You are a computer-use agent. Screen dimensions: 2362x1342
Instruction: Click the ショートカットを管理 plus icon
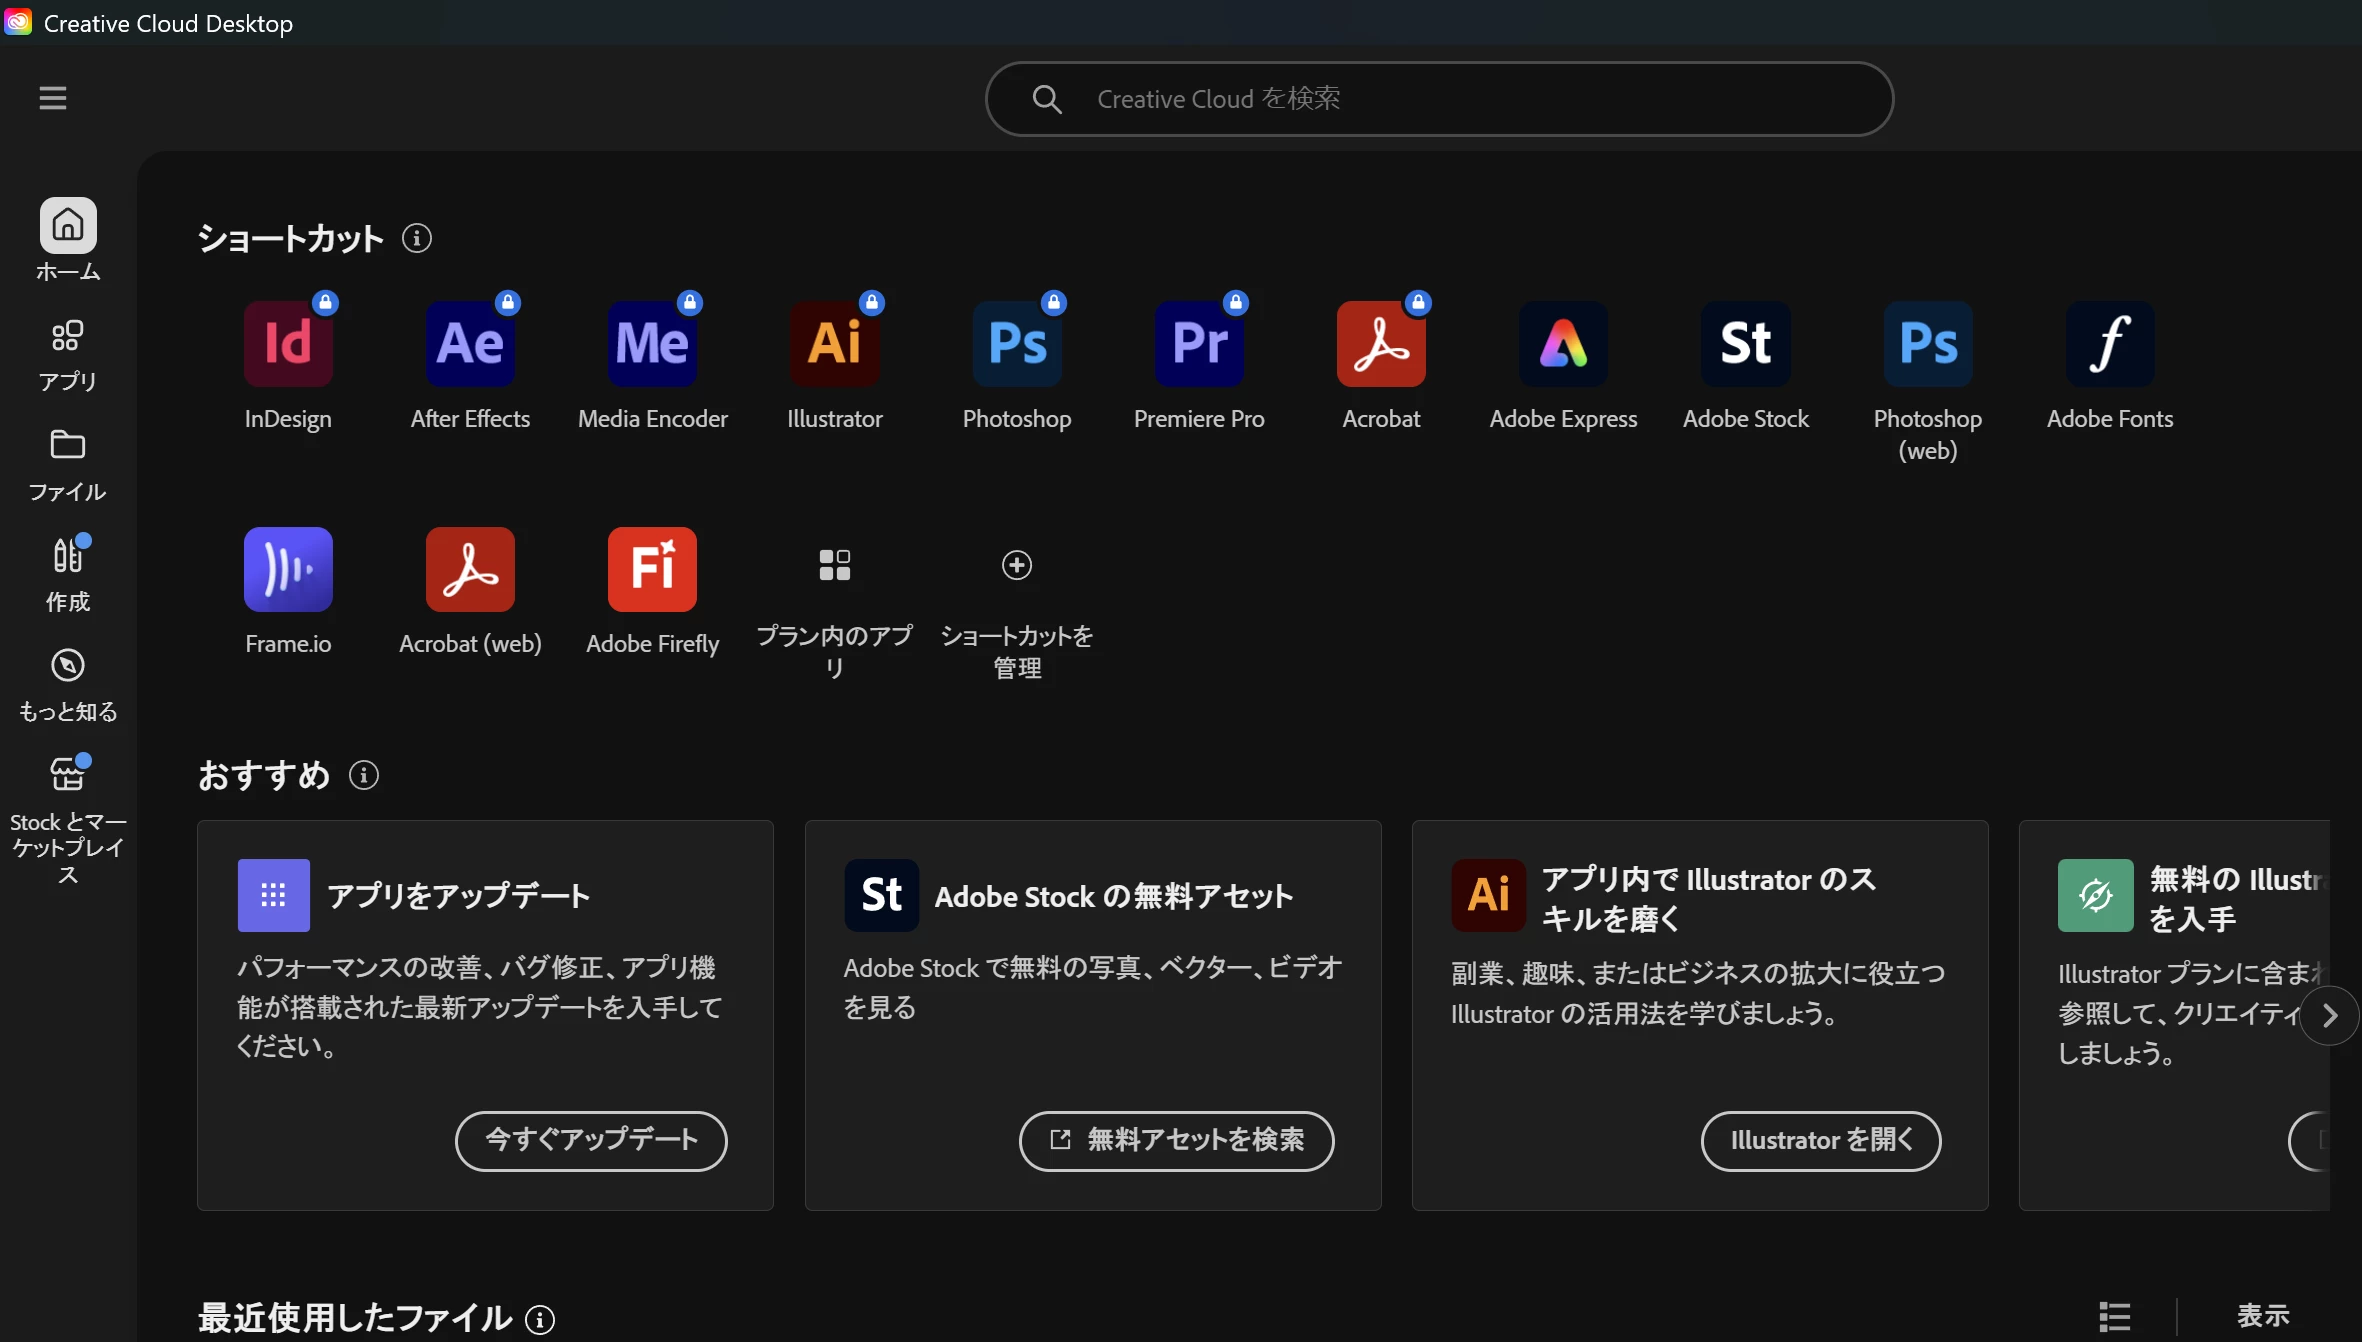click(1016, 565)
